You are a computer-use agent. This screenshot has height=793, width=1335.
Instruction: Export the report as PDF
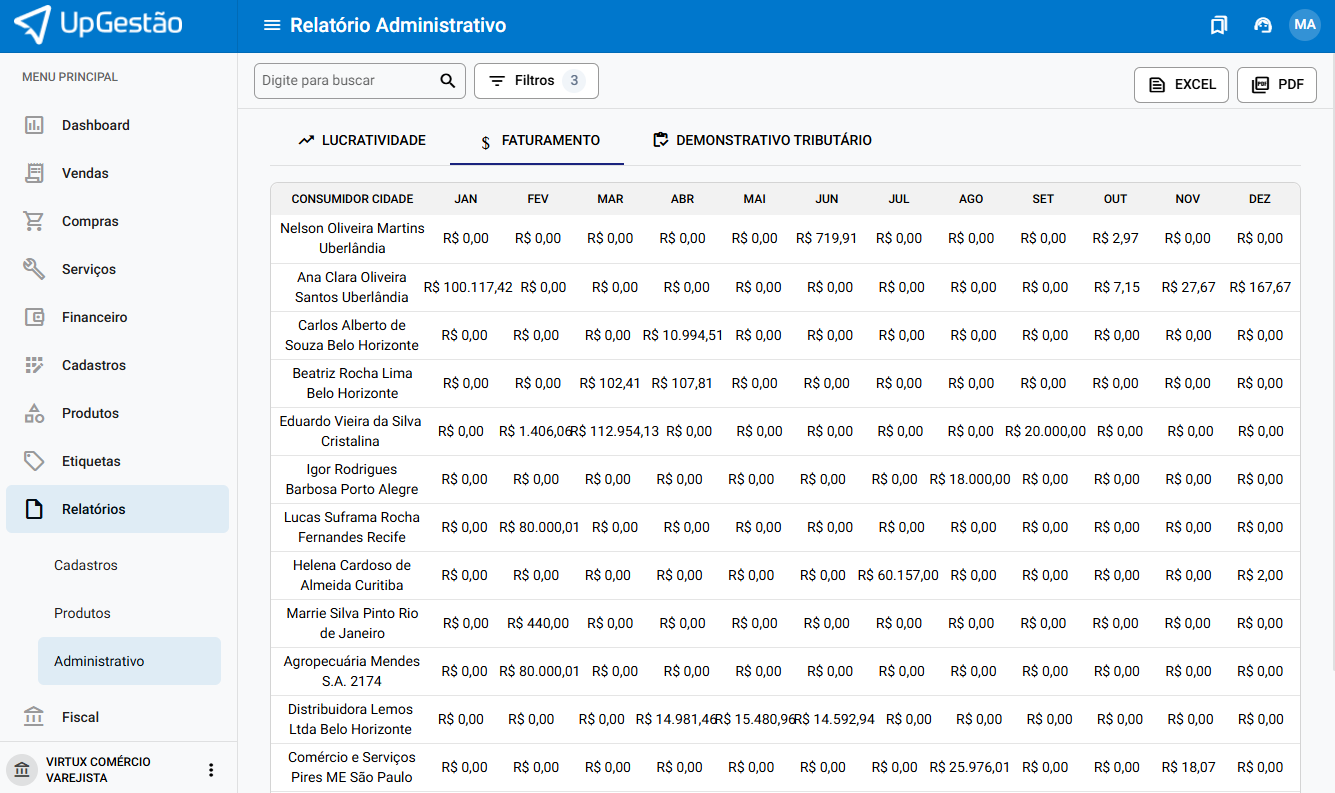pos(1276,85)
